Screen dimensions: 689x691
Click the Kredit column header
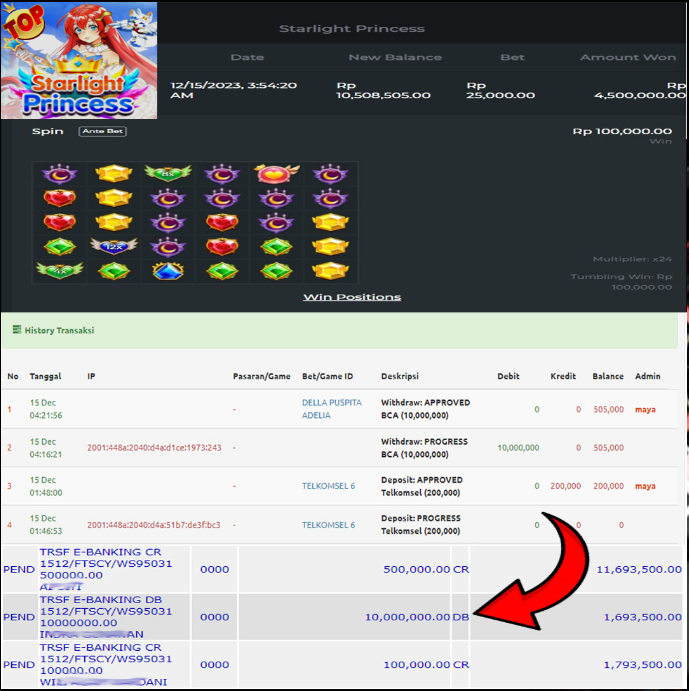pos(563,376)
